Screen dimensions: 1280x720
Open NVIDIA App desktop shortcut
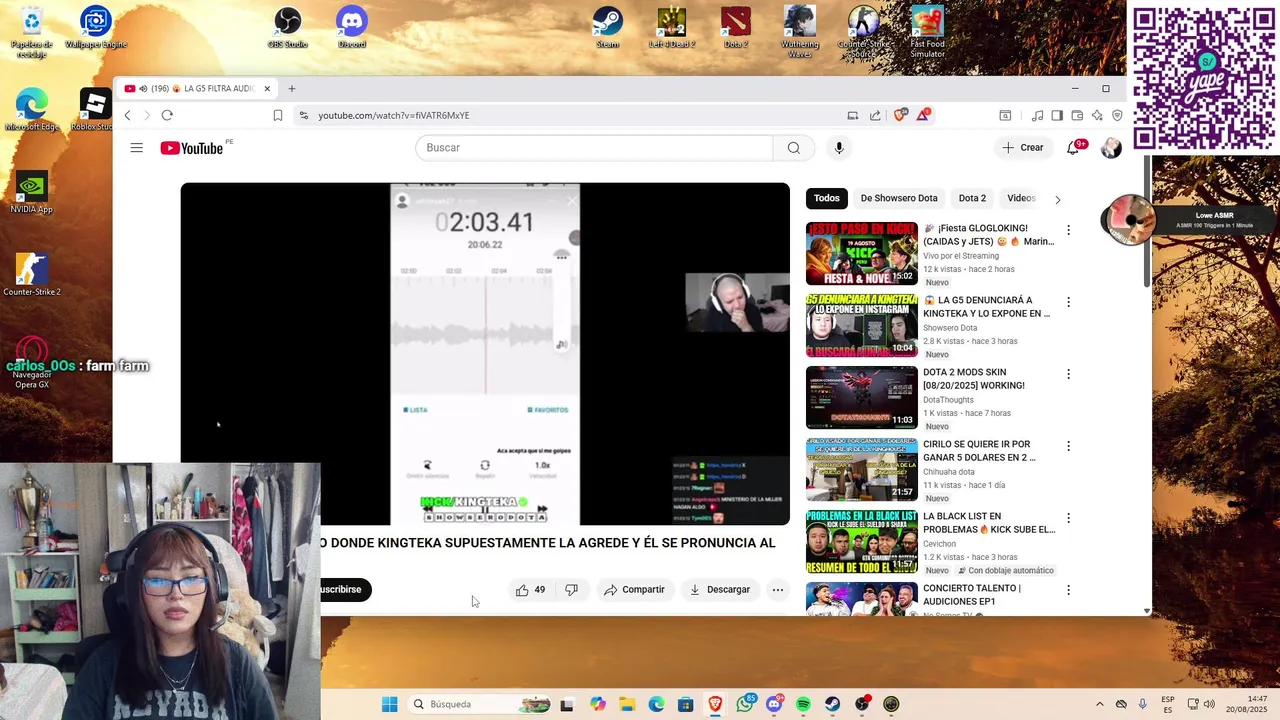click(x=32, y=193)
